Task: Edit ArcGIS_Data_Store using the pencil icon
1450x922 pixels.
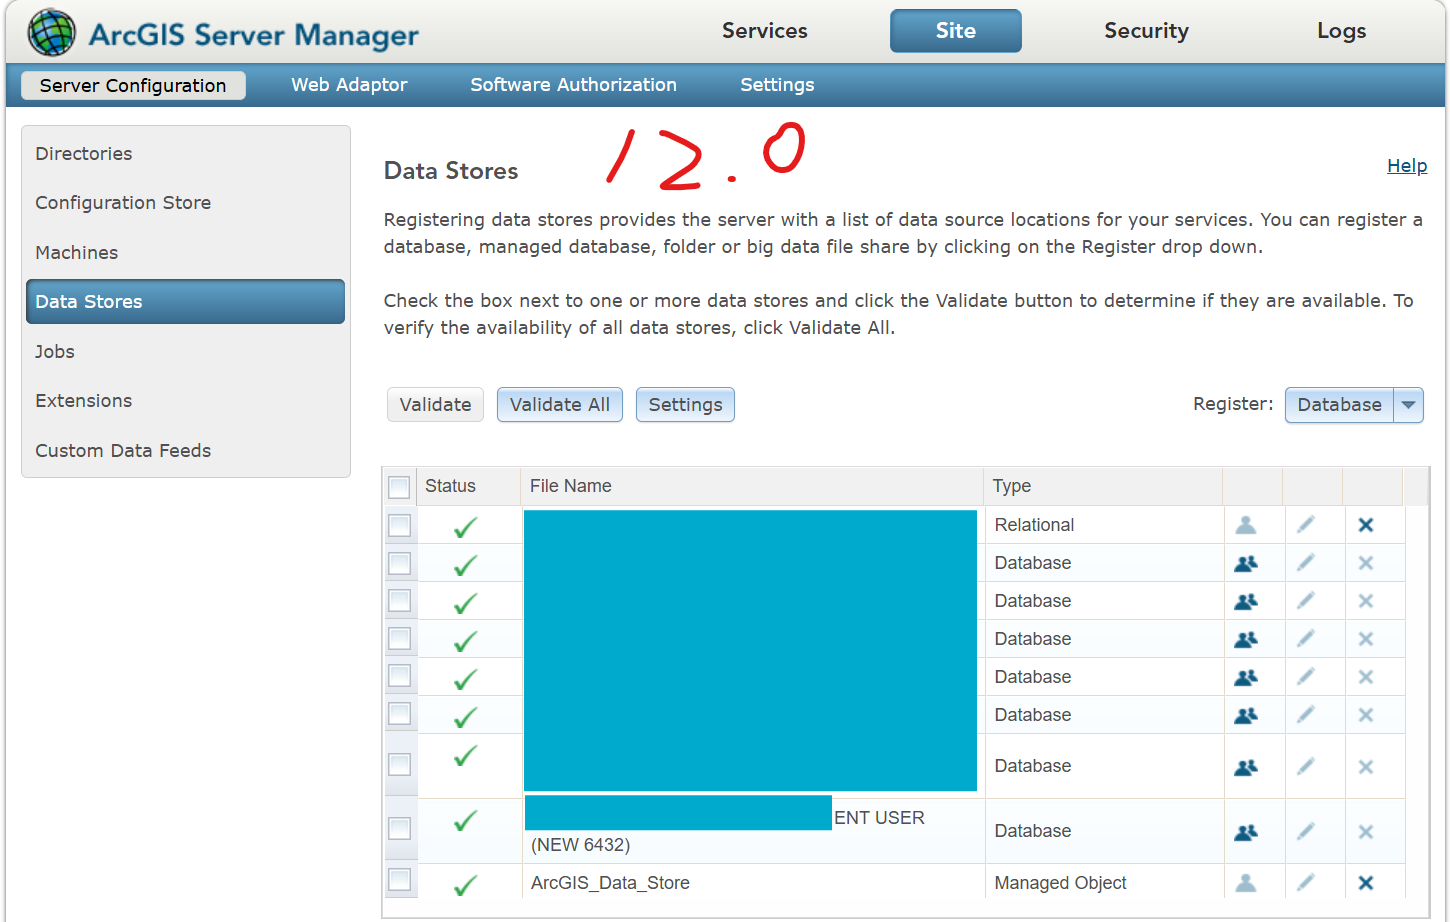Action: [1306, 882]
